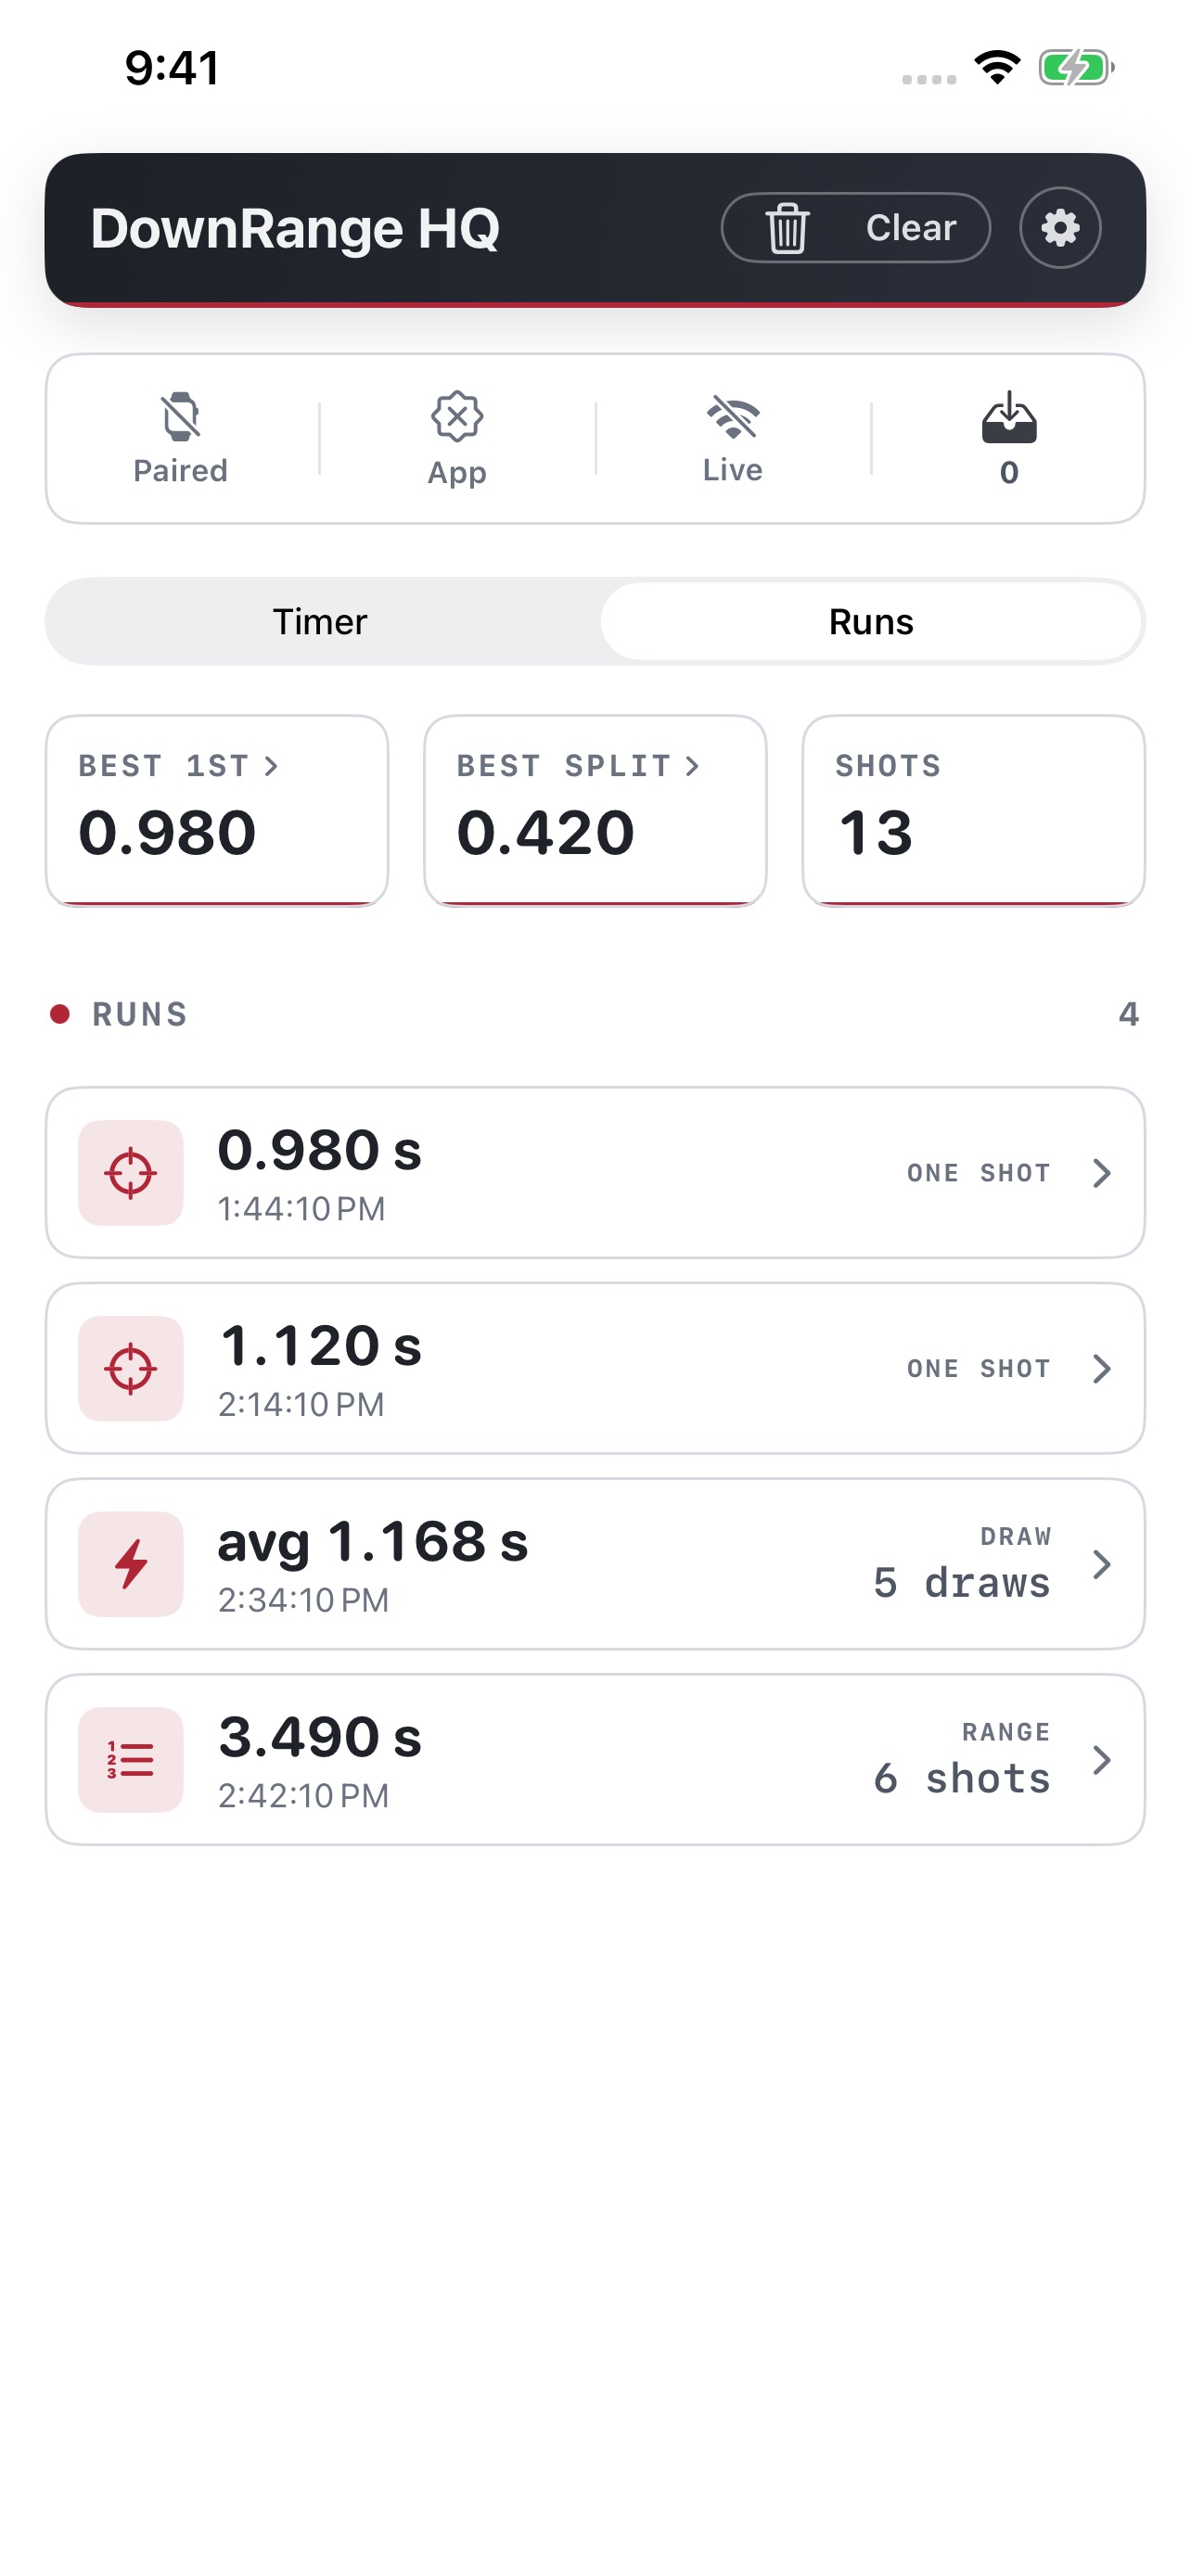Viewport: 1191px width, 2576px height.
Task: Tap the '5 draws' label
Action: pyautogui.click(x=962, y=1583)
